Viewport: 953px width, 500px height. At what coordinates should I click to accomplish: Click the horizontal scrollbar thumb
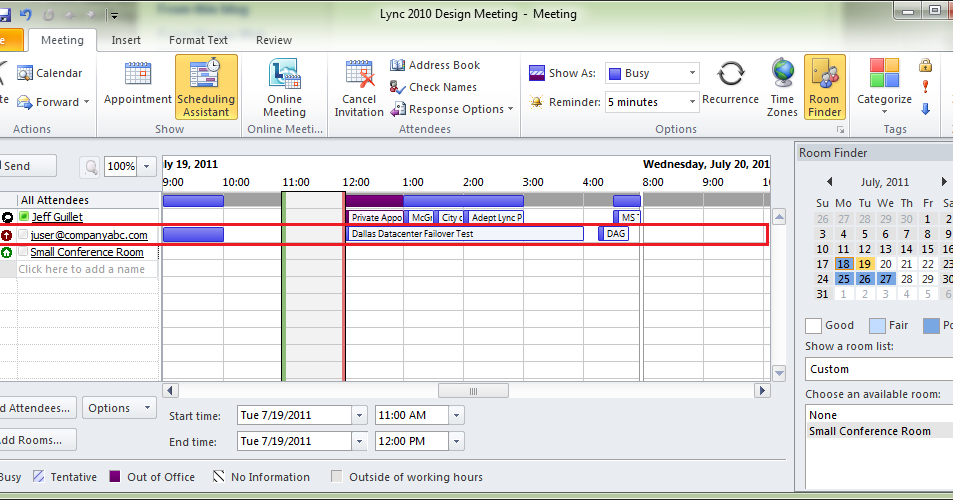point(473,391)
